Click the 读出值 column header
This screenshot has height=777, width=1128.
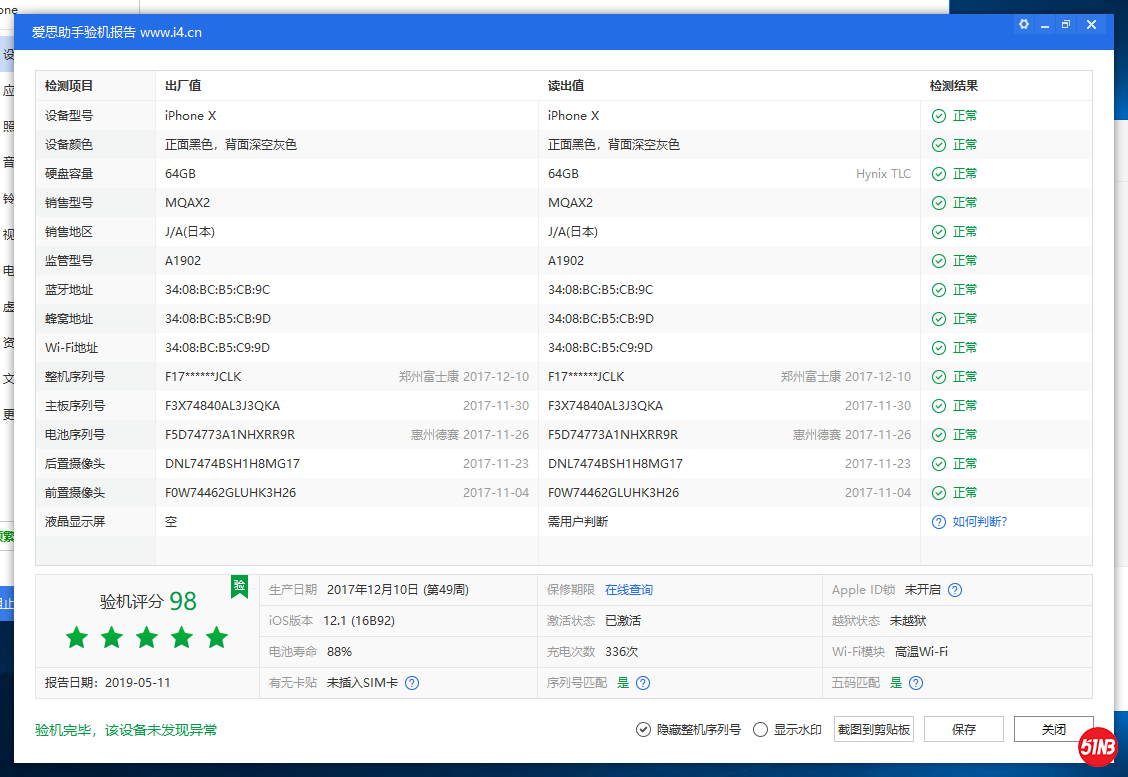click(x=566, y=86)
